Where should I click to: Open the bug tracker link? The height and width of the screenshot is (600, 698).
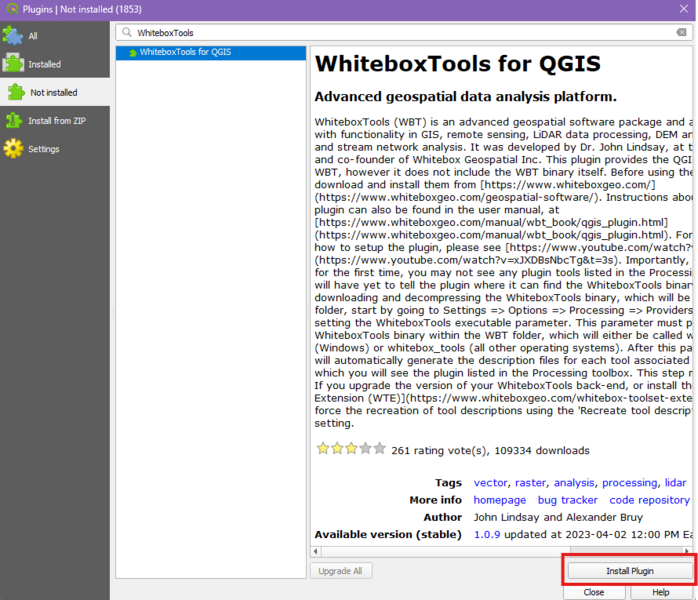pyautogui.click(x=567, y=500)
